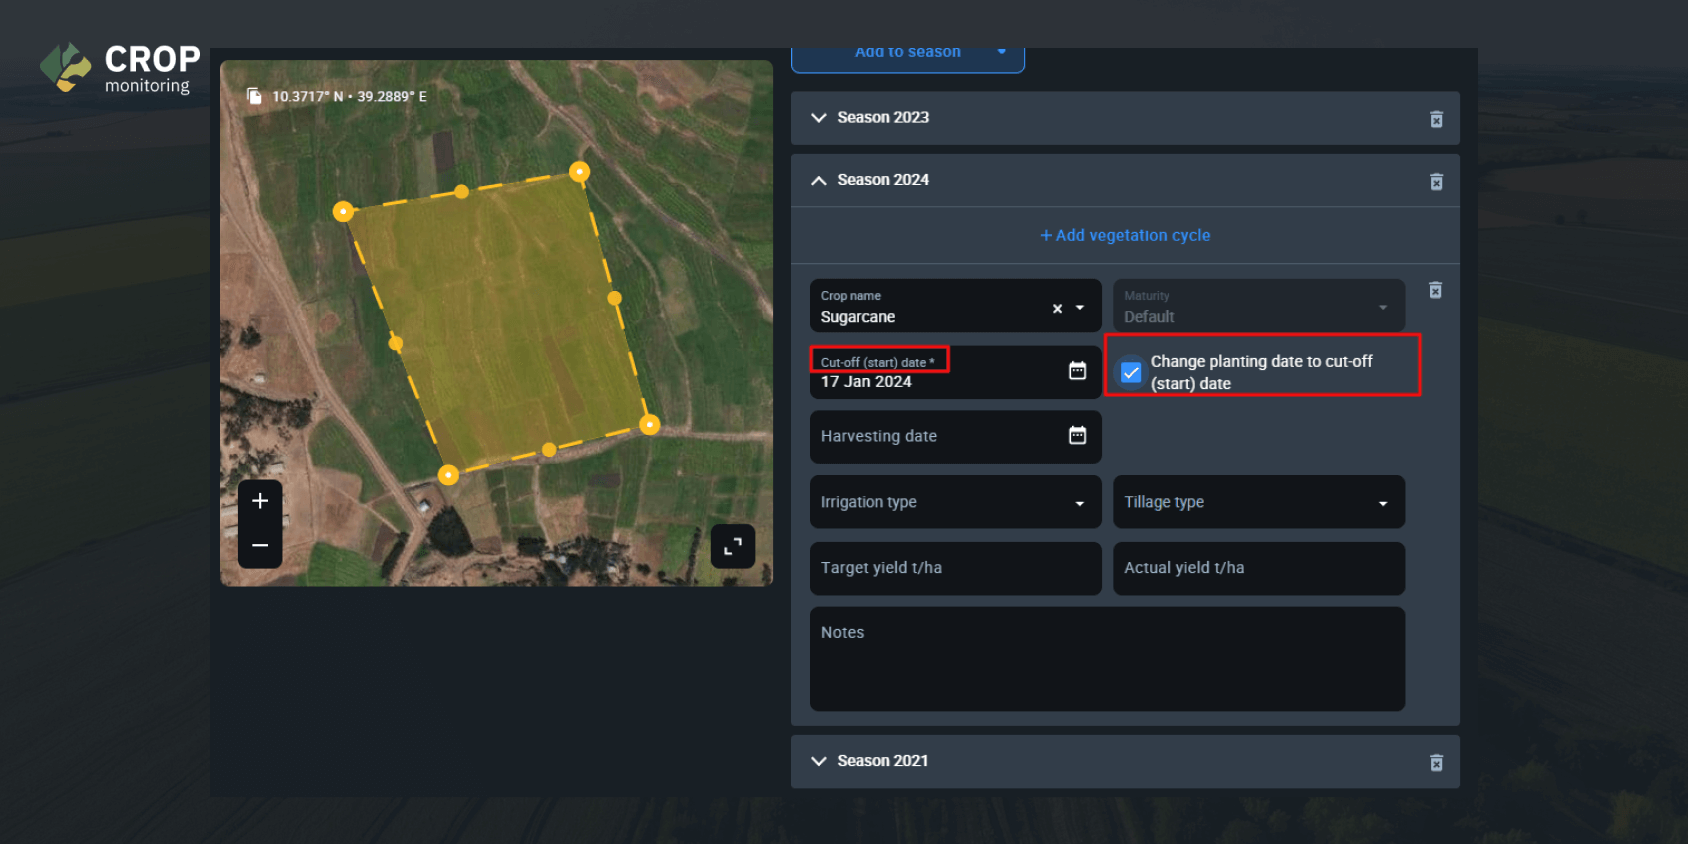
Task: Open the Crop name dropdown arrow
Action: 1080,308
